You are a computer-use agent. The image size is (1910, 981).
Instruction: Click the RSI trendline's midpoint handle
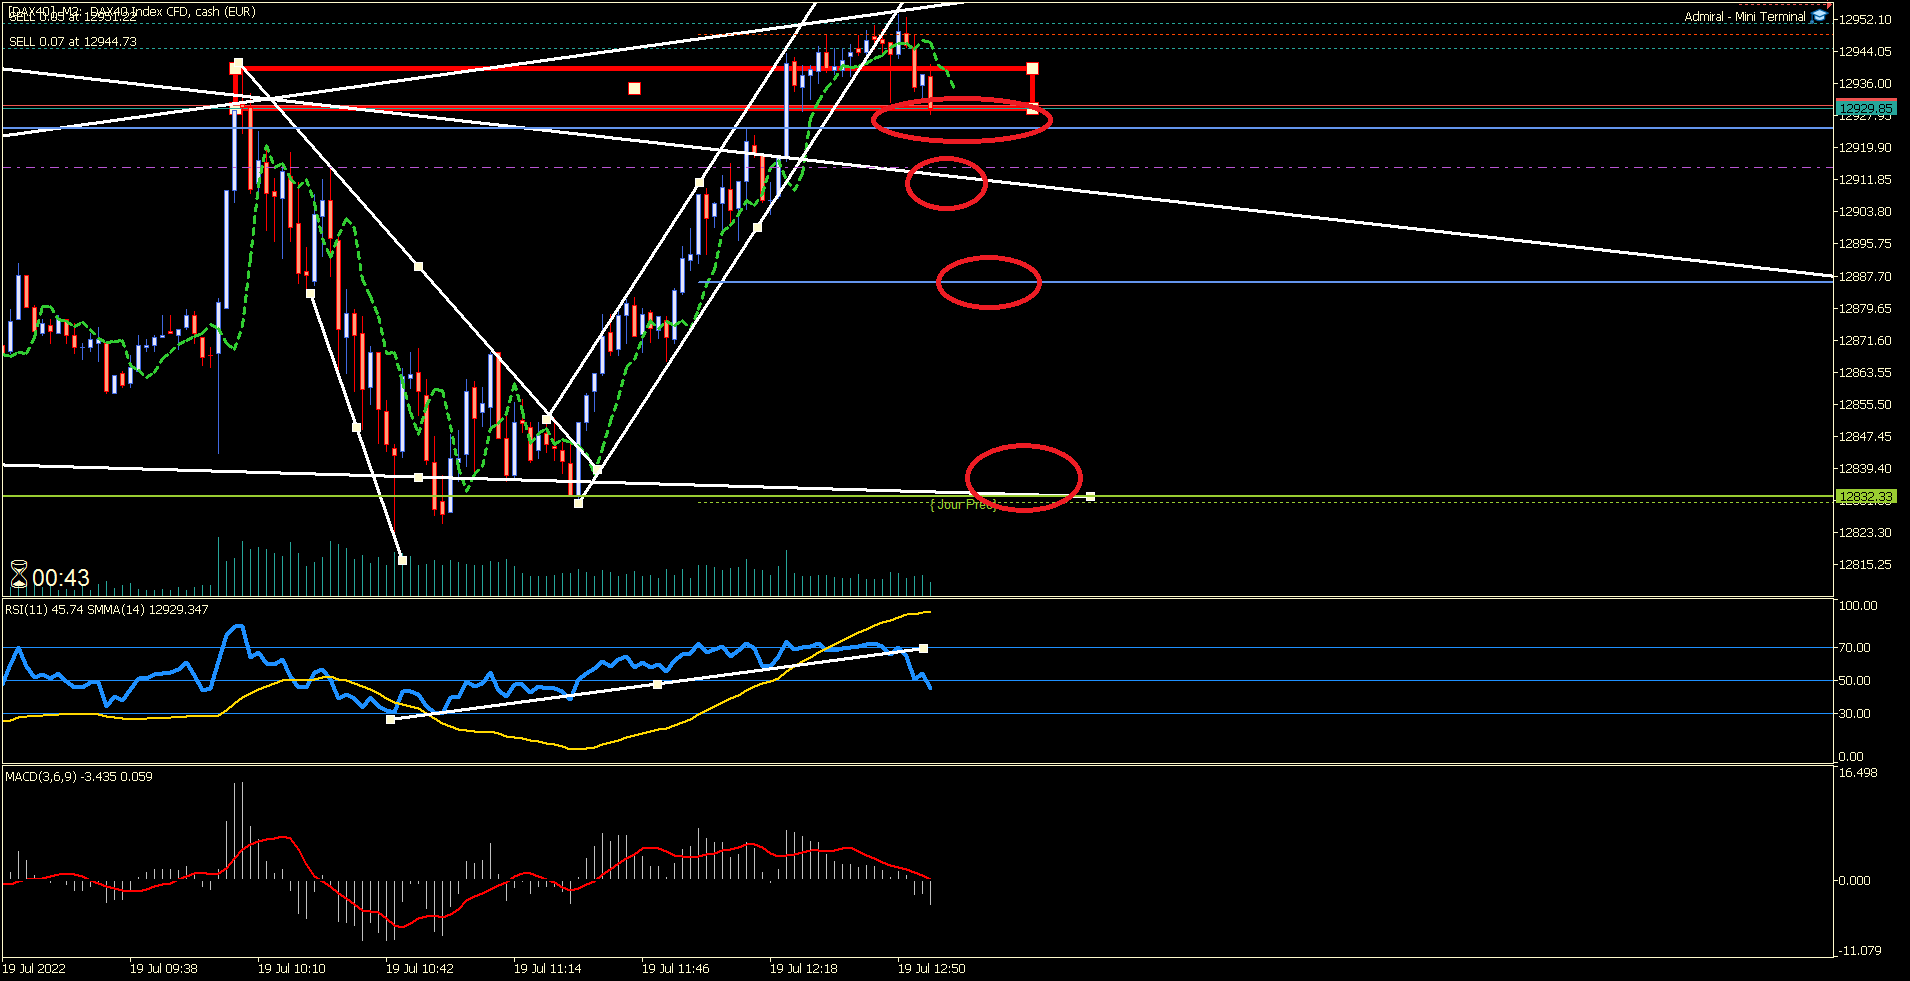click(657, 684)
